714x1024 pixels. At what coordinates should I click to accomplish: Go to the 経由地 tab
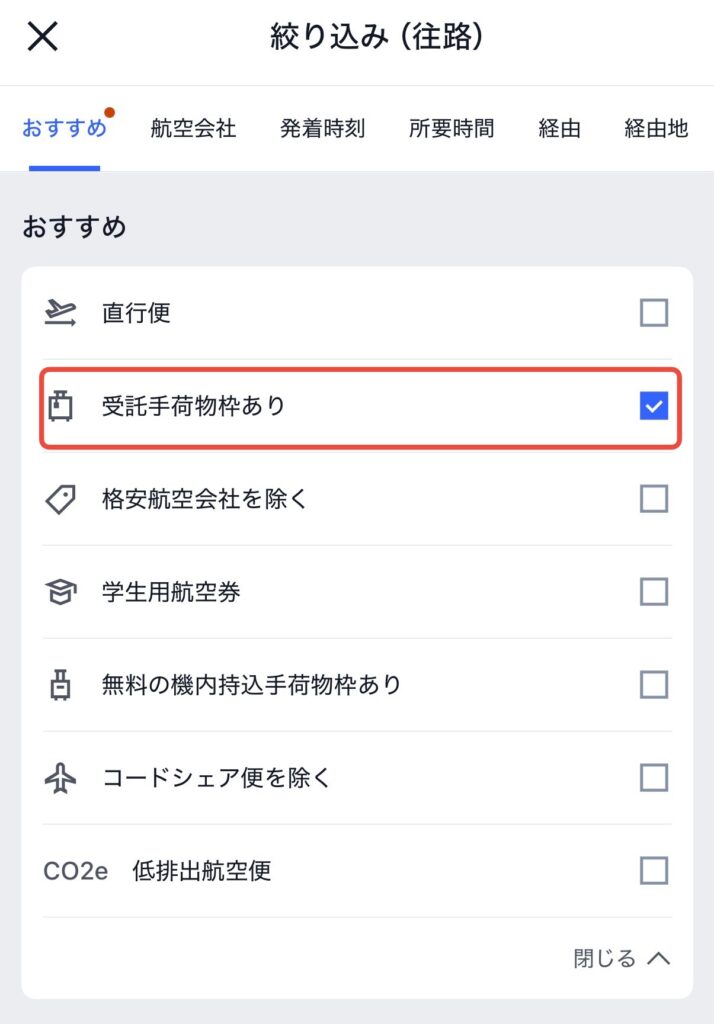coord(657,128)
